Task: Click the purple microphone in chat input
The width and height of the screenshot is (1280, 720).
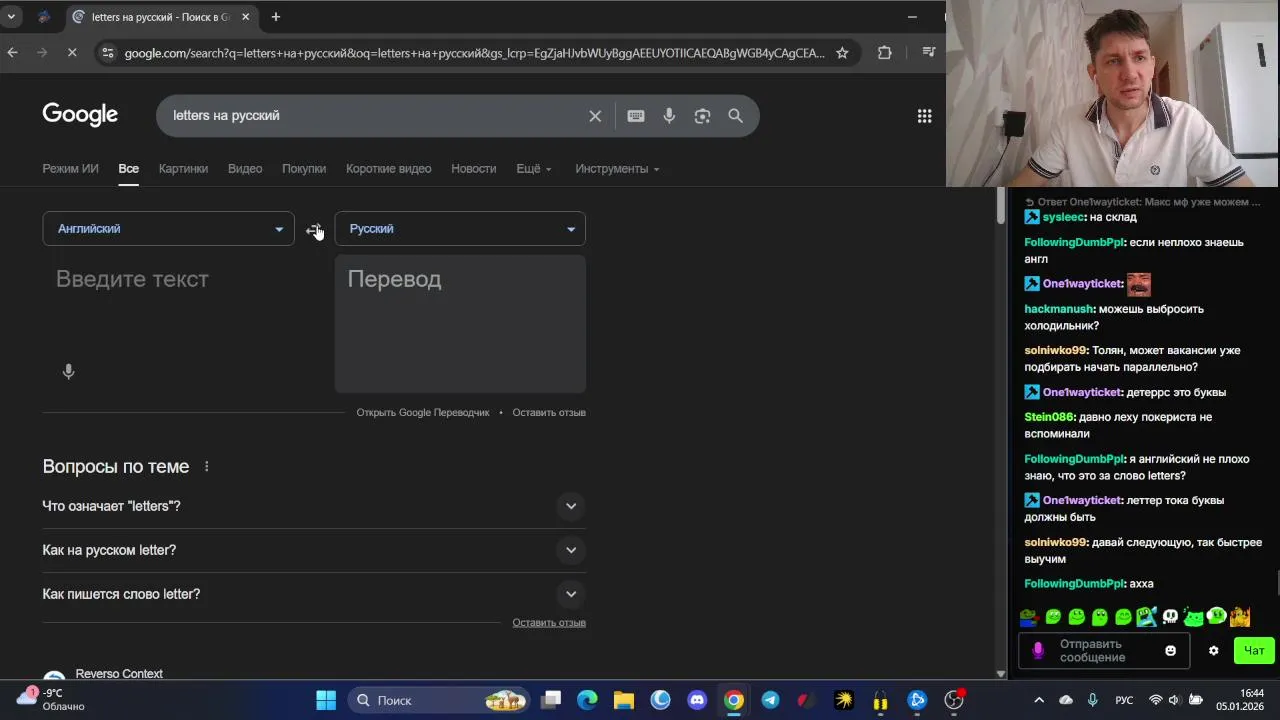Action: click(1038, 651)
